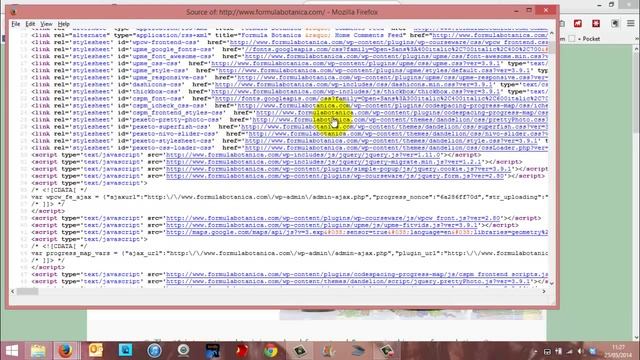The image size is (640, 360).
Task: Open the font-awesome.min.css stylesheet link
Action: 396,56
